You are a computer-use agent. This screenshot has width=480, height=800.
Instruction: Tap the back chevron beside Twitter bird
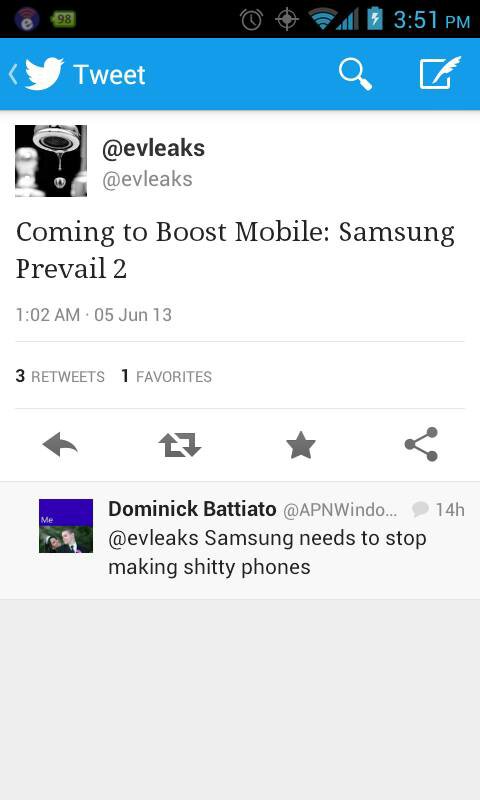coord(13,74)
